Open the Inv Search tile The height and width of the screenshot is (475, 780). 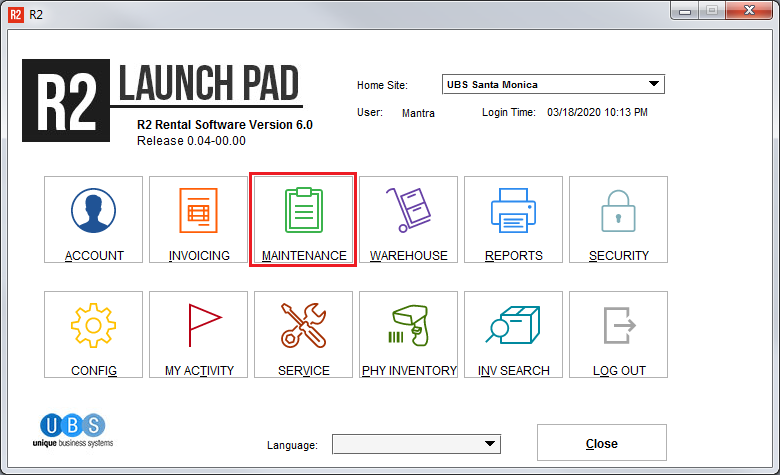point(513,334)
